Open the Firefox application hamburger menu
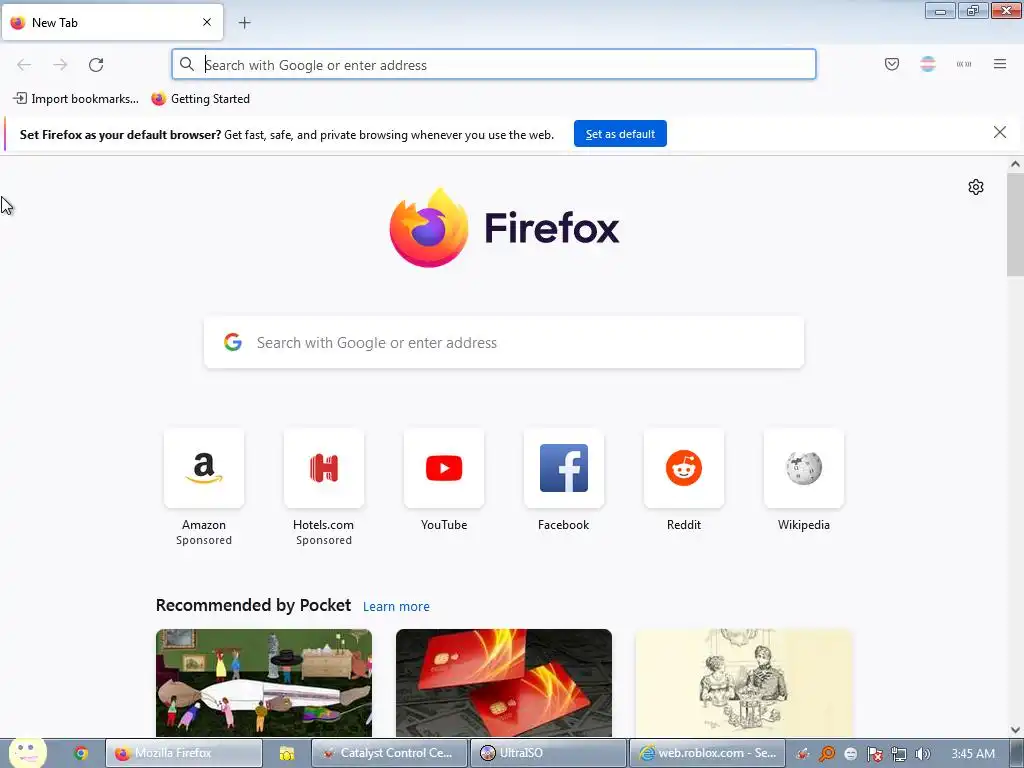This screenshot has height=768, width=1024. 999,64
